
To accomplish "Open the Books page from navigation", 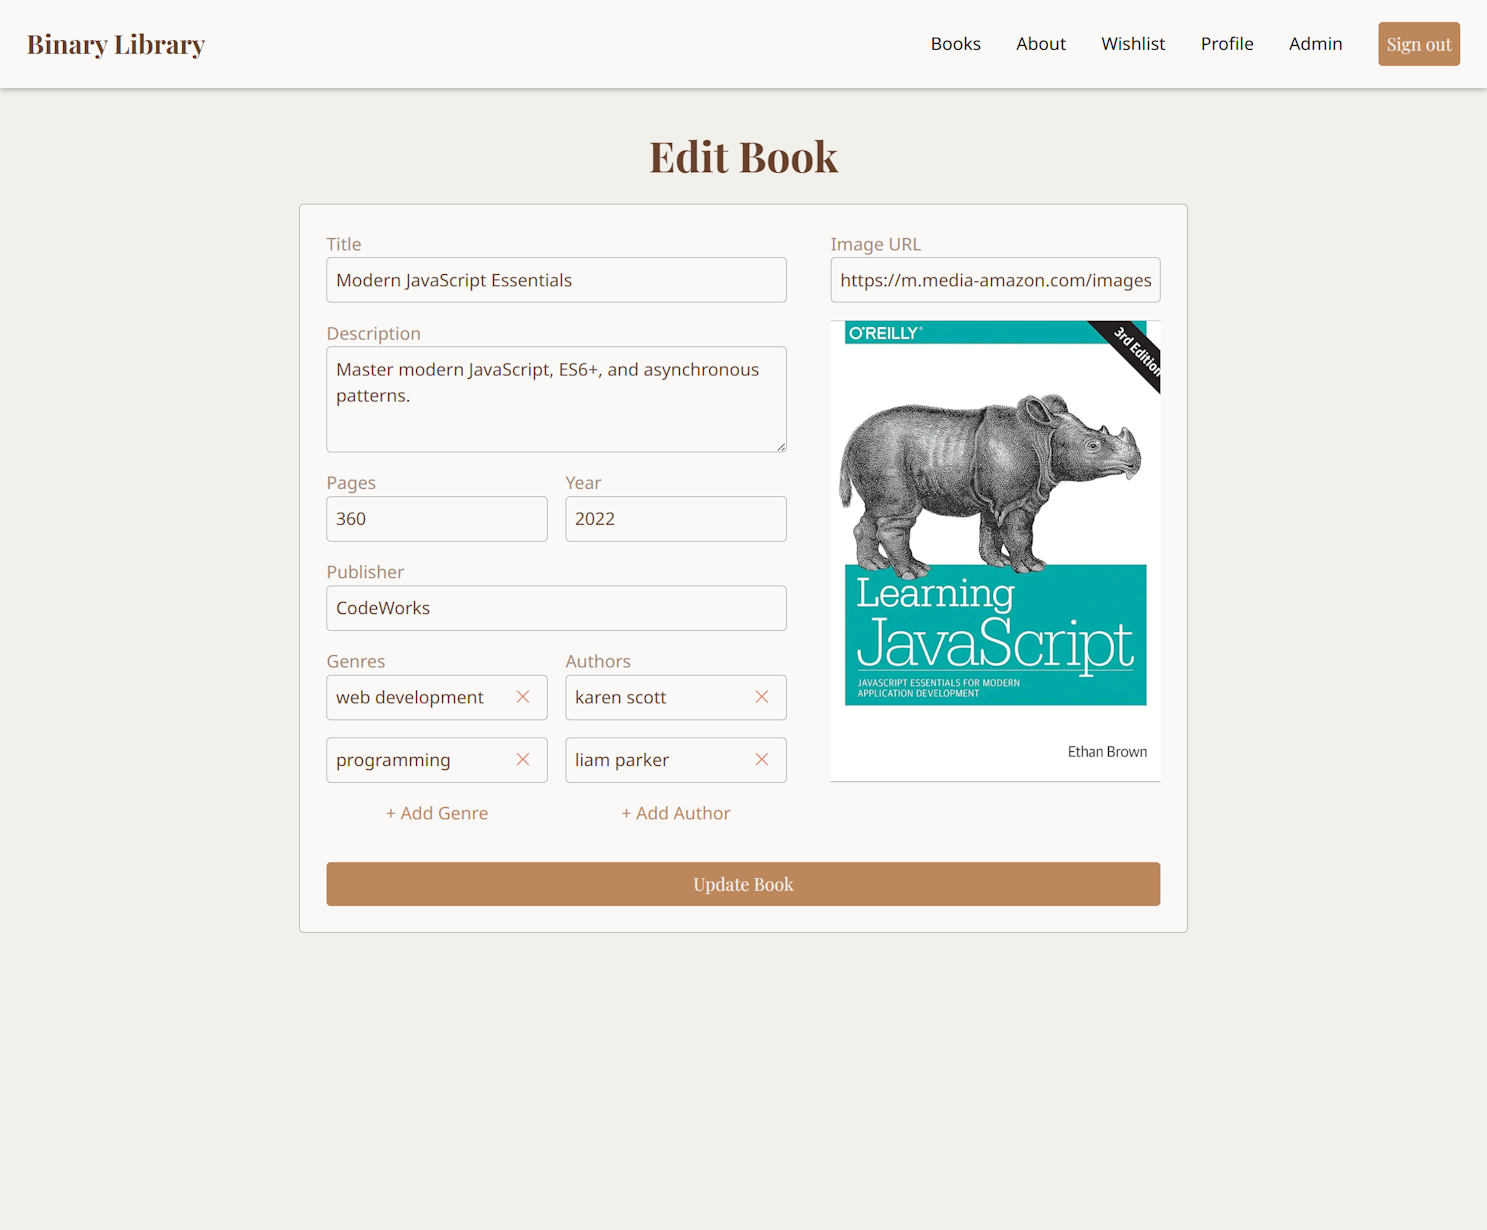I will pyautogui.click(x=955, y=44).
